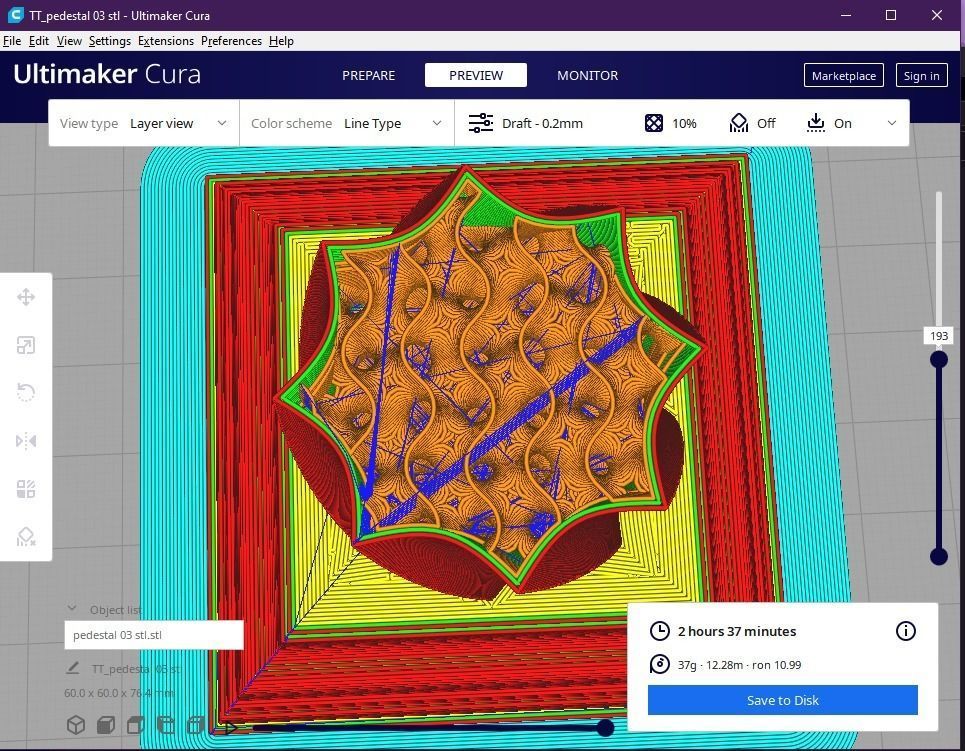Click Save to Disk
The image size is (965, 751).
[x=782, y=700]
